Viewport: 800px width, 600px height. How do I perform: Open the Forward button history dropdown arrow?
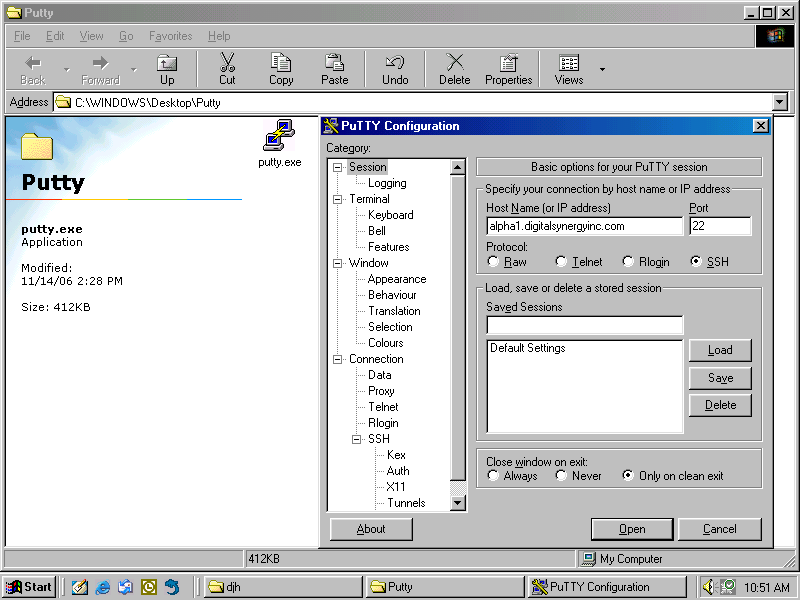134,69
